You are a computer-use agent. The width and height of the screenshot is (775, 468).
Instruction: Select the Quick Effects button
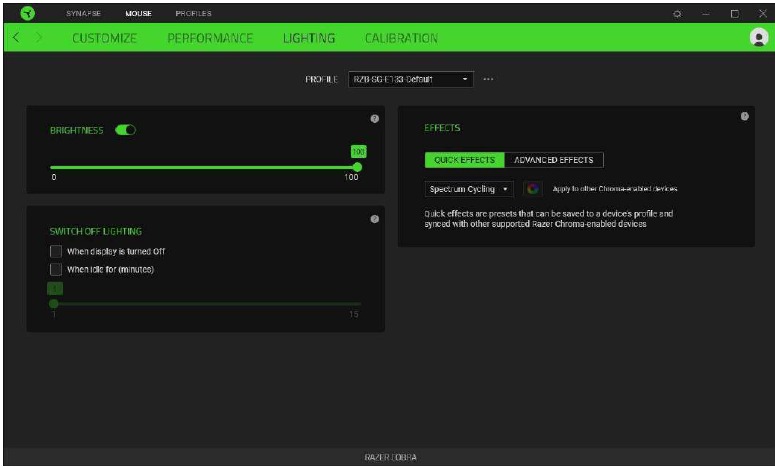464,160
